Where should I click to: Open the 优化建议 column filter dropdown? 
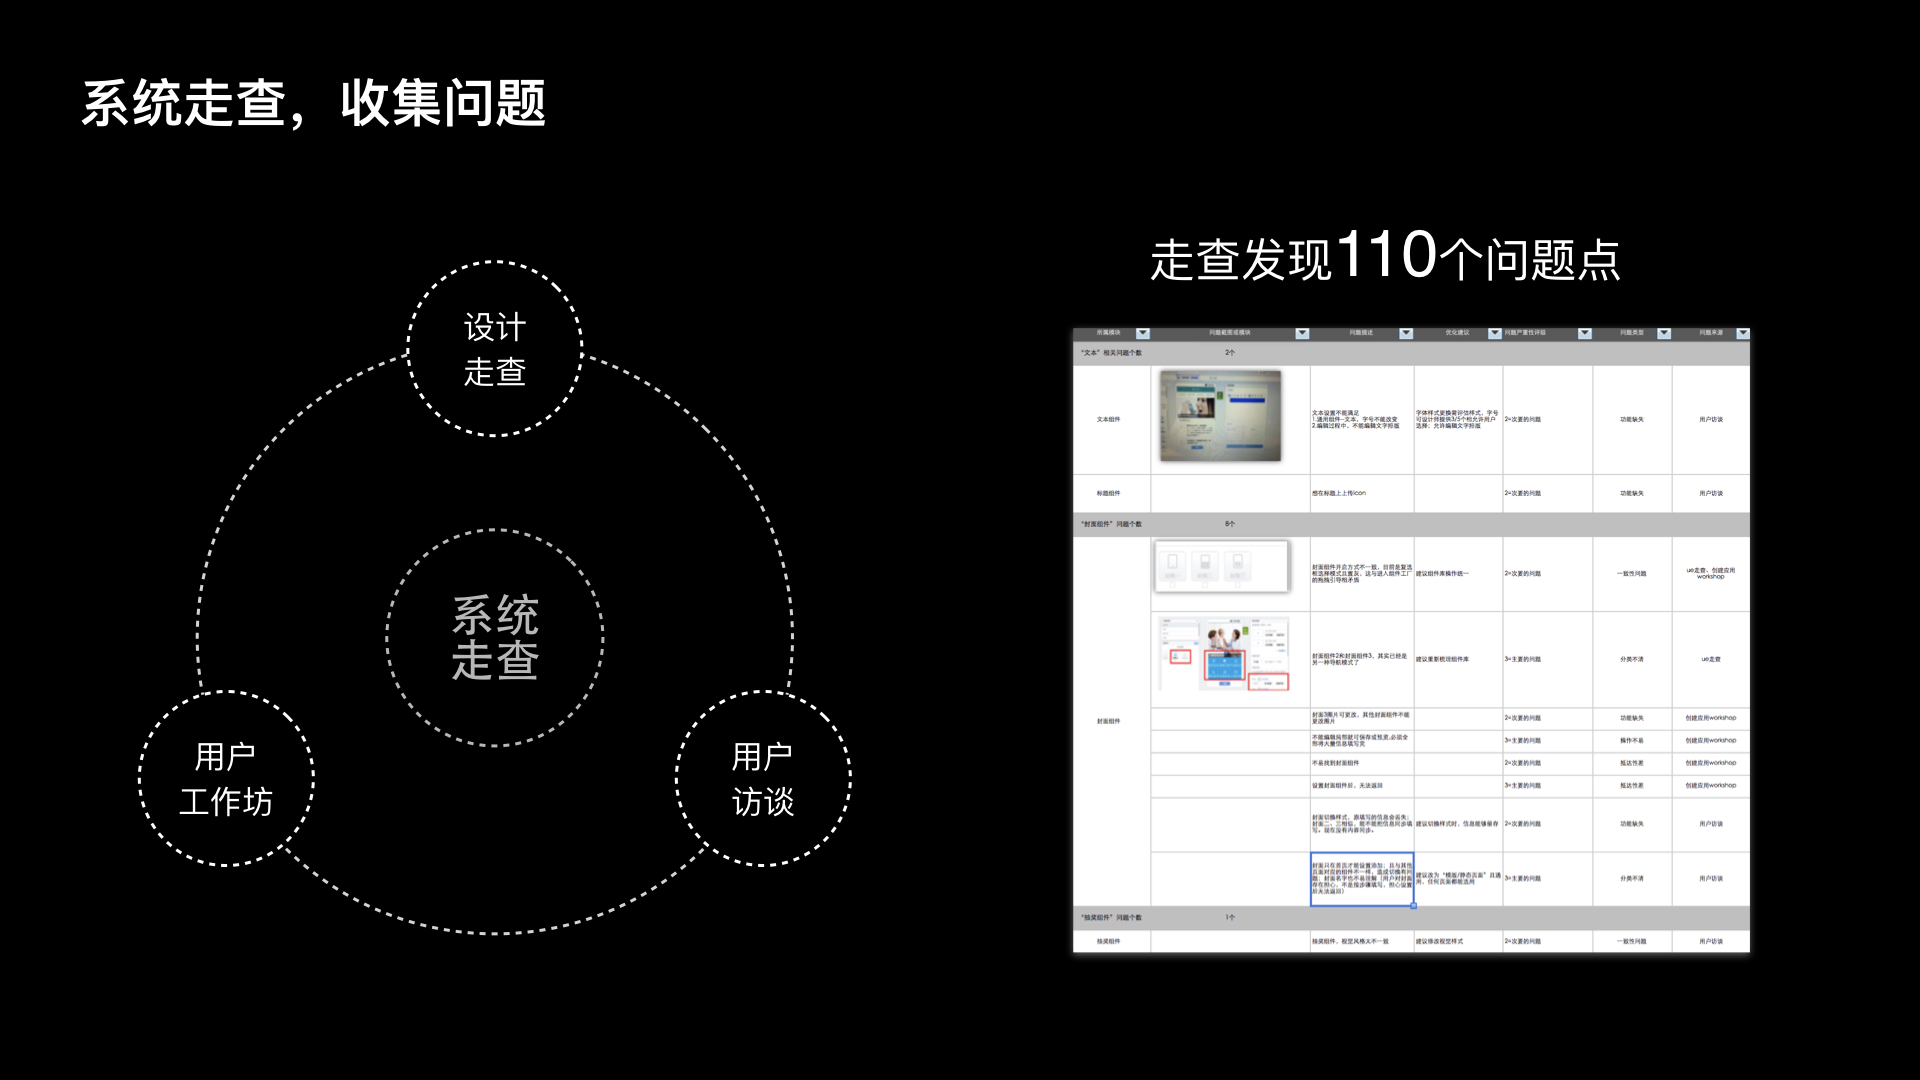click(x=1495, y=333)
